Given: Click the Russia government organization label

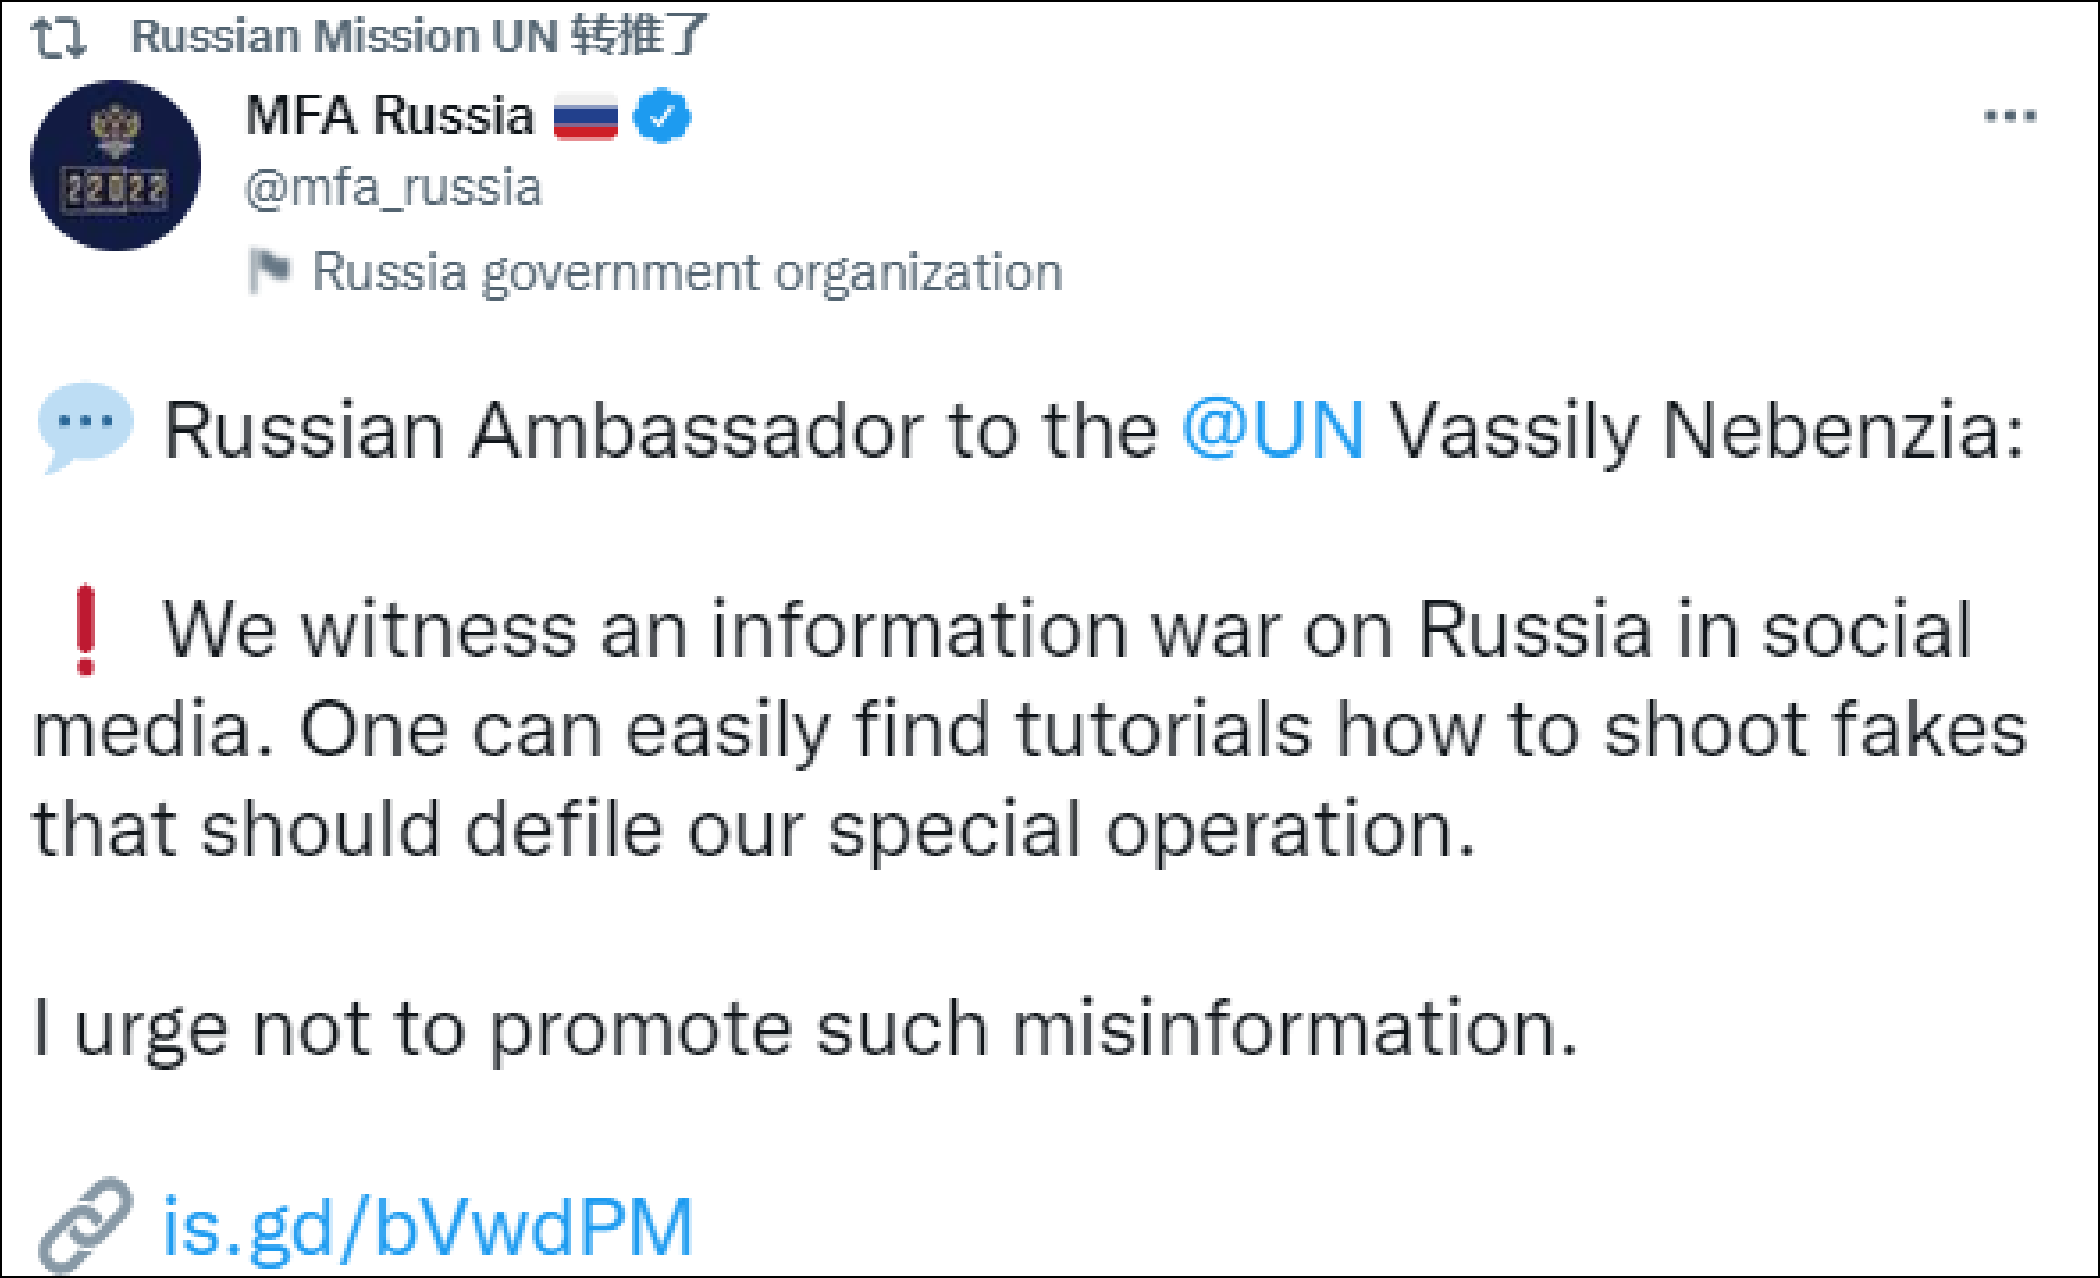Looking at the screenshot, I should 687,272.
